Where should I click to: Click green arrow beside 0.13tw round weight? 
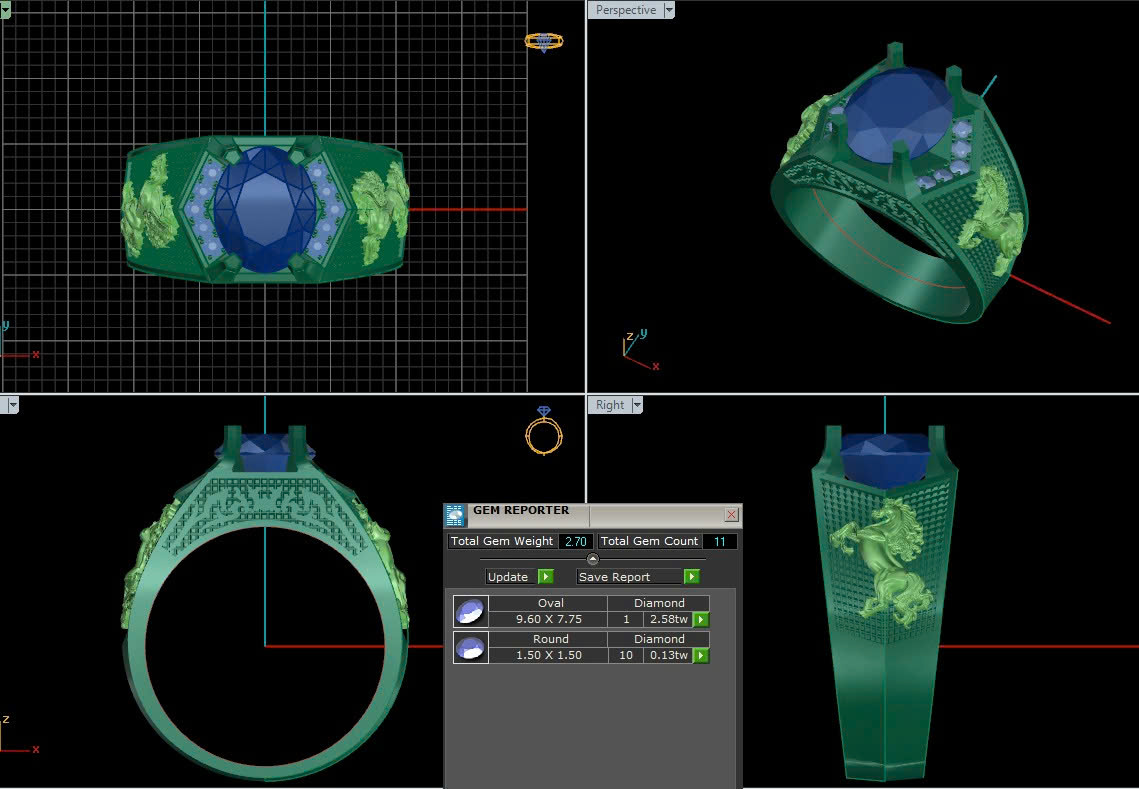tap(702, 656)
